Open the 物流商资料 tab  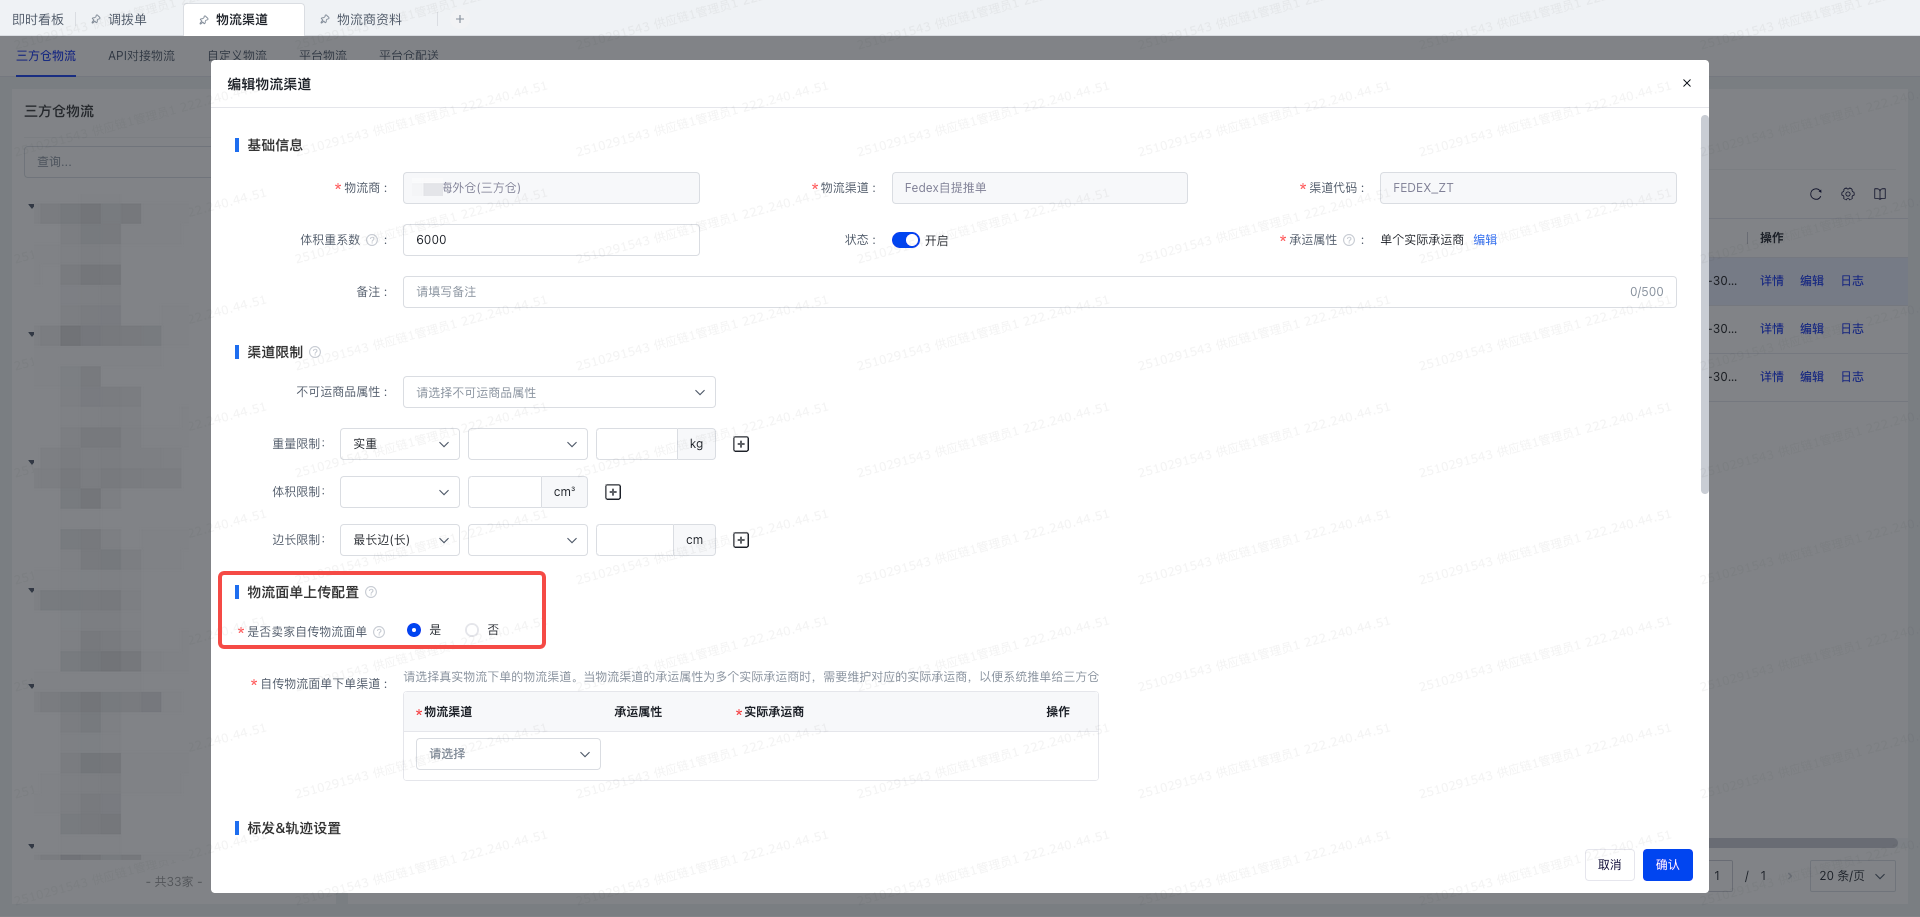(369, 19)
